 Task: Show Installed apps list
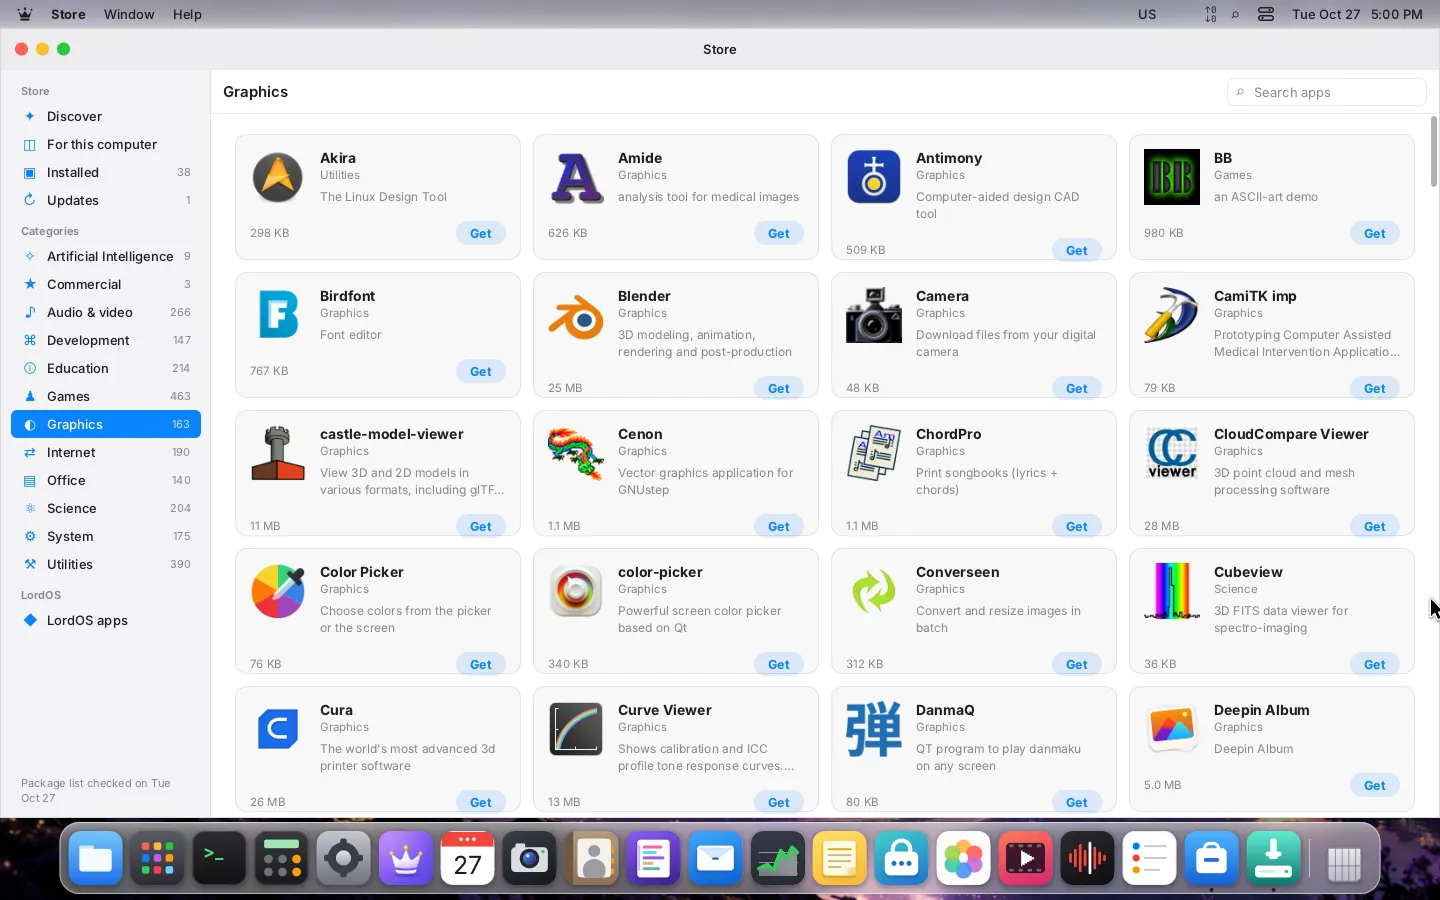click(x=106, y=172)
